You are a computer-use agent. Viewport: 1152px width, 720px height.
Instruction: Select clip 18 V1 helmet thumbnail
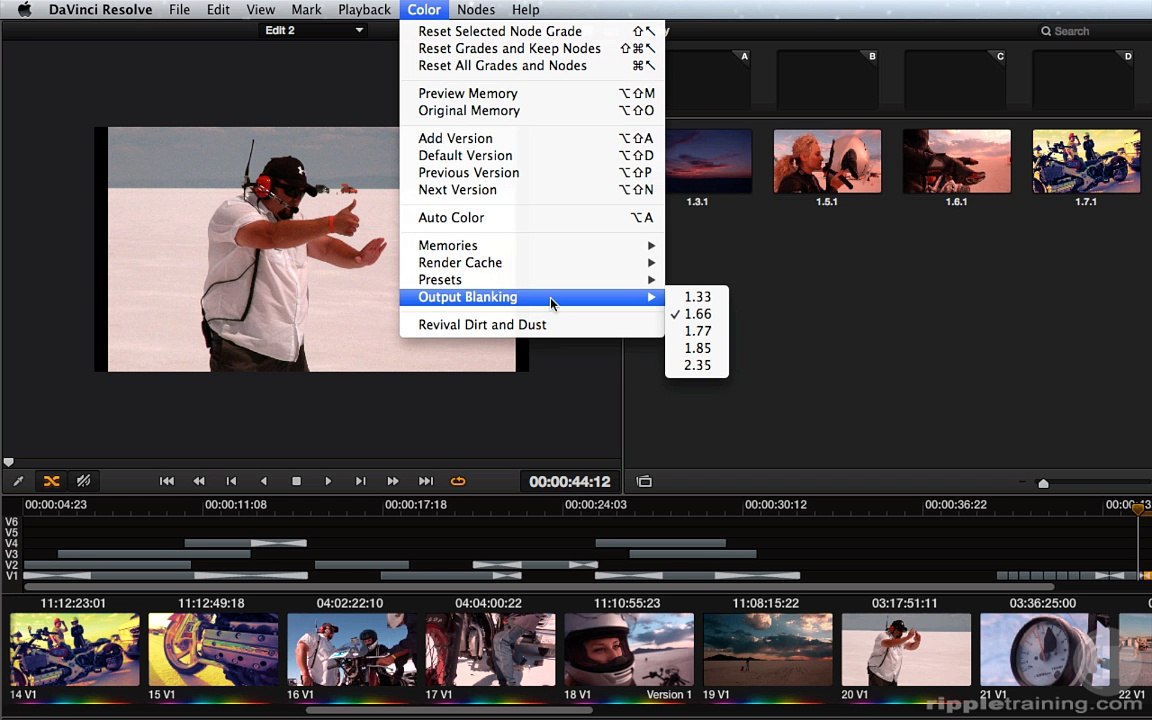coord(629,649)
